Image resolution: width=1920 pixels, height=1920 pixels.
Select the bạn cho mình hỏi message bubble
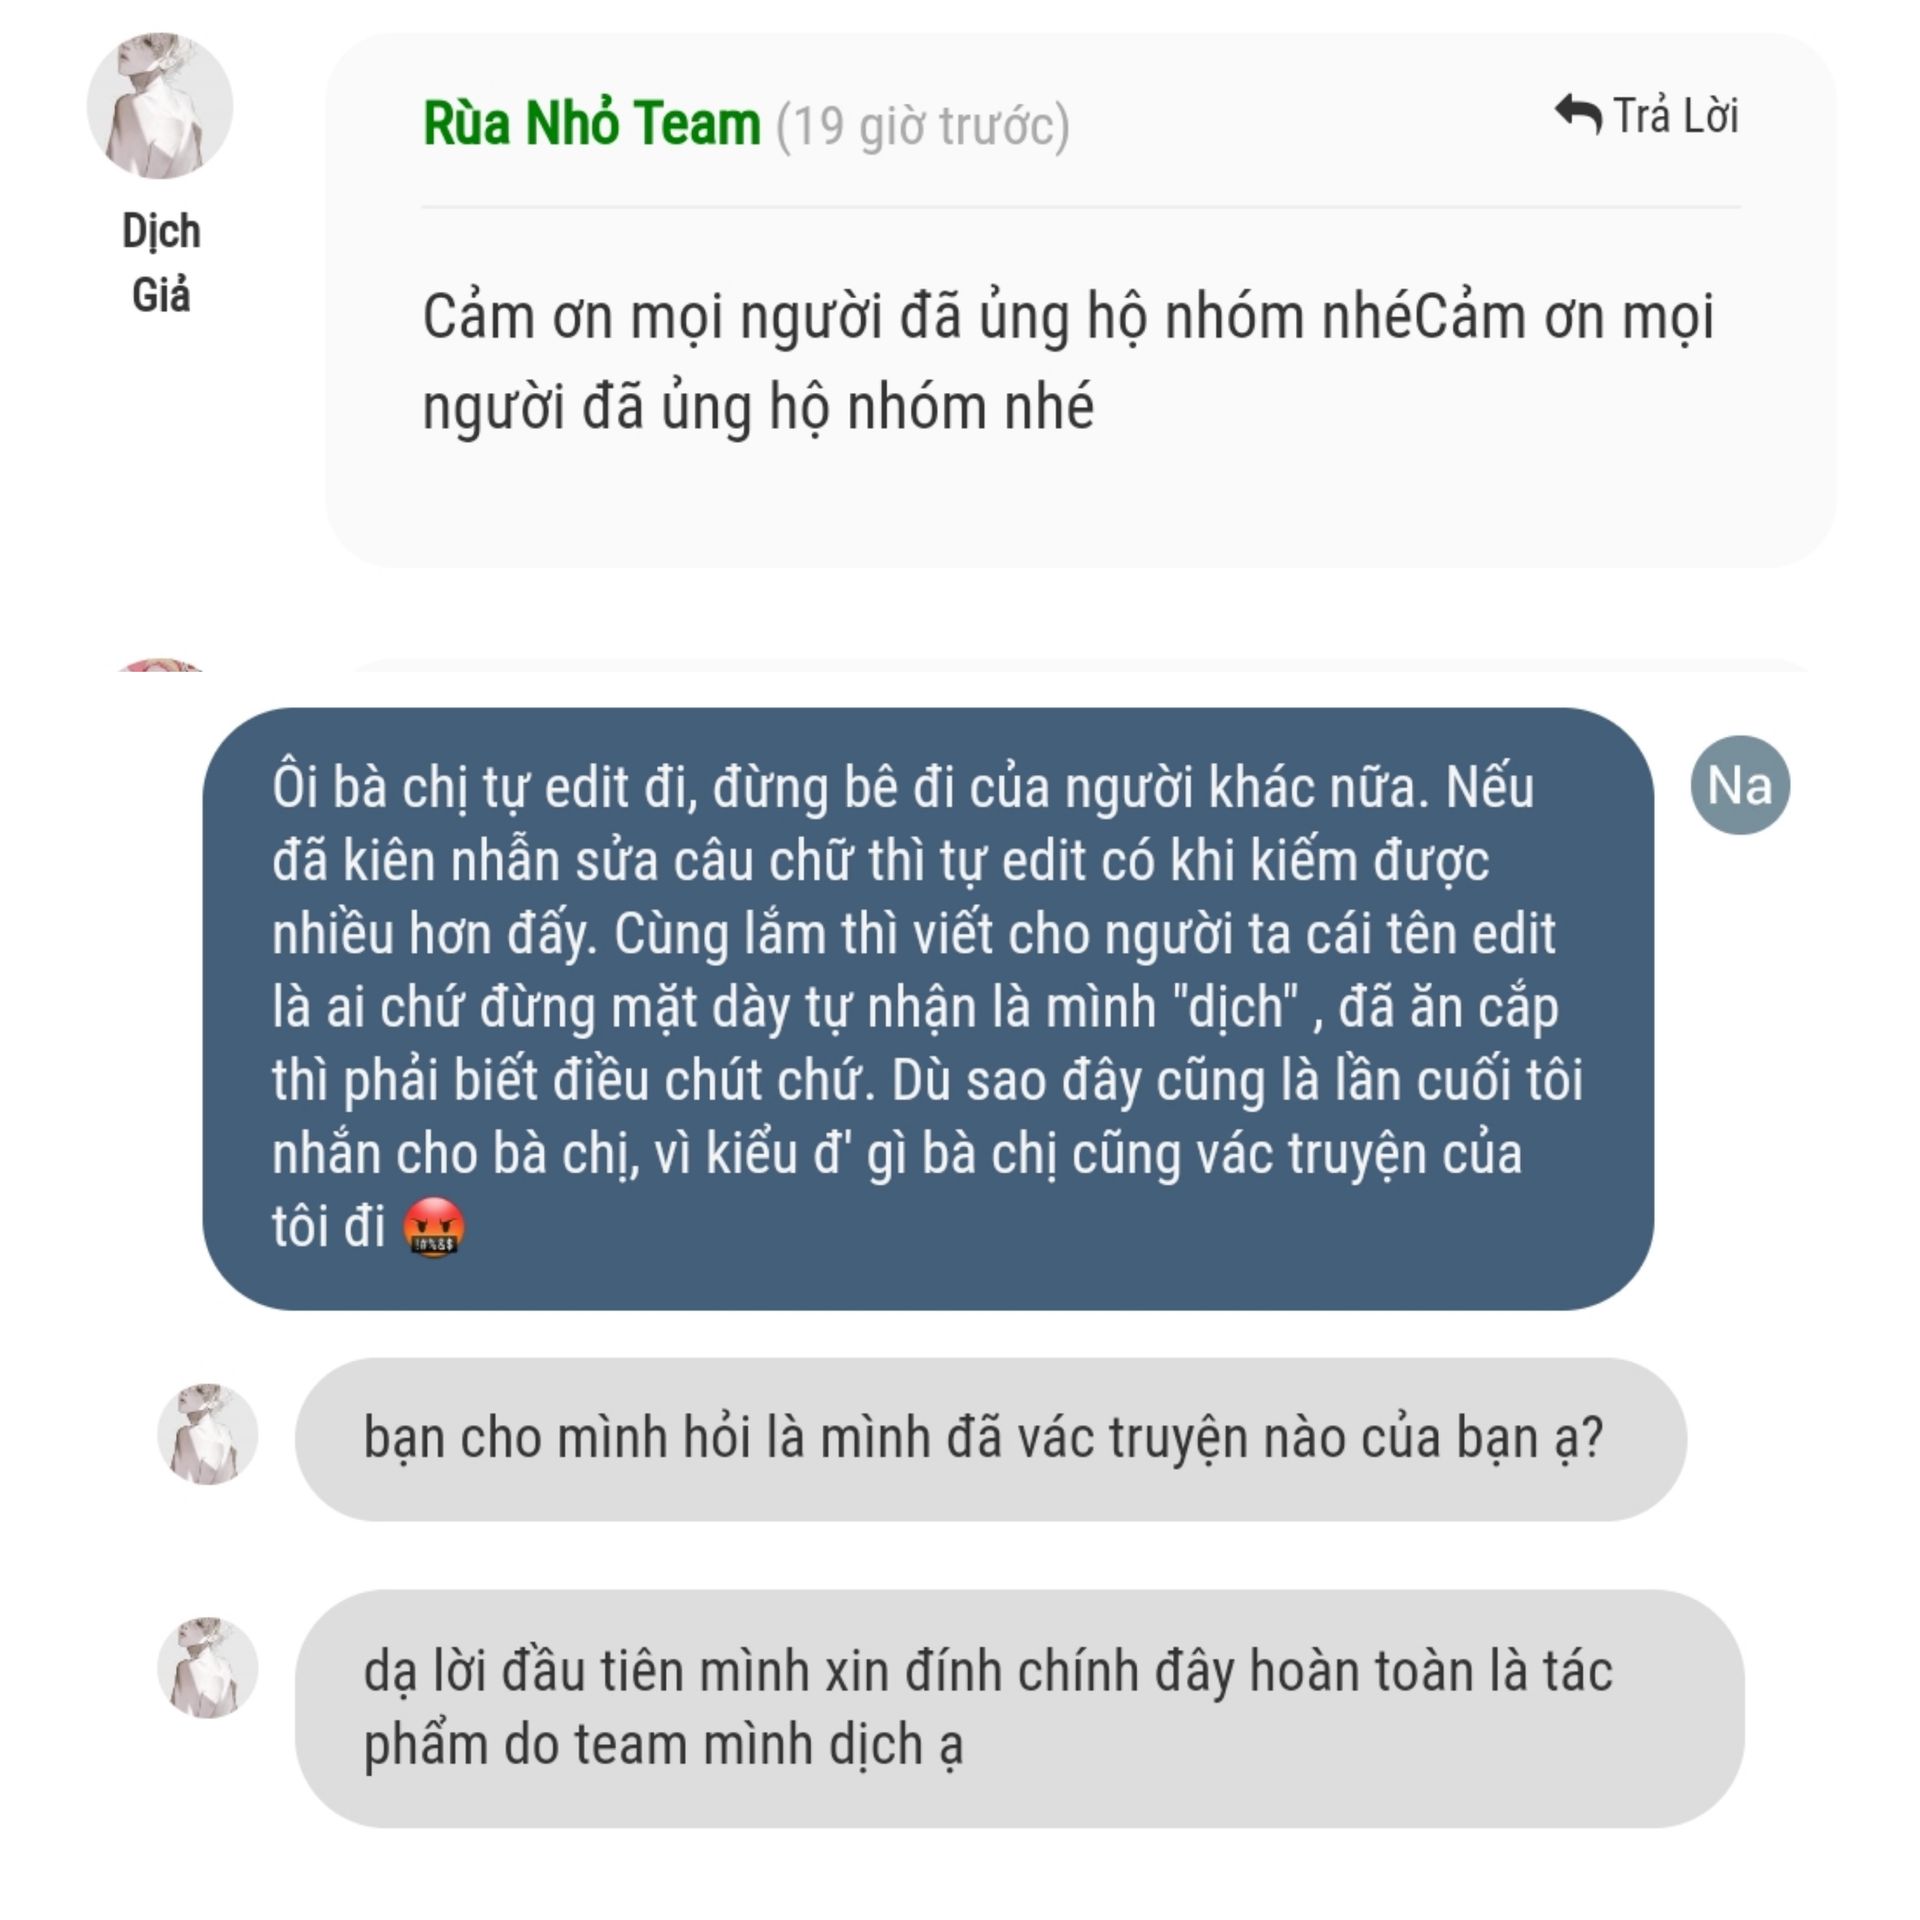pyautogui.click(x=990, y=1439)
